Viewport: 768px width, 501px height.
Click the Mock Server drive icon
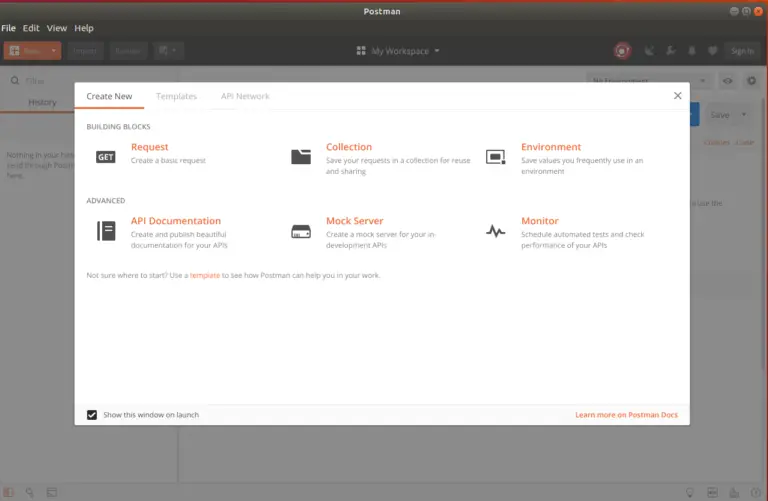click(301, 231)
